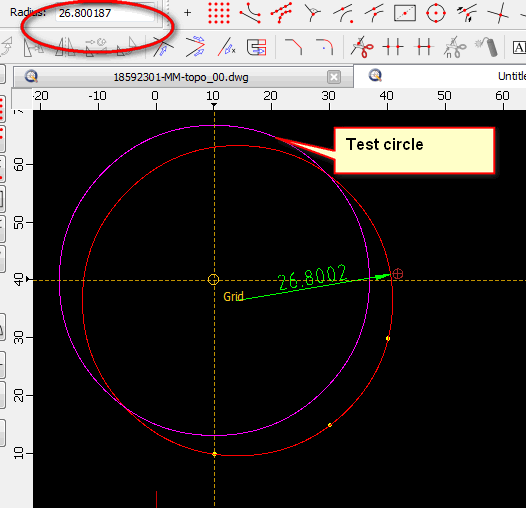Click the red crosshair cursor marker near the circle edge
The image size is (526, 508).
(398, 273)
